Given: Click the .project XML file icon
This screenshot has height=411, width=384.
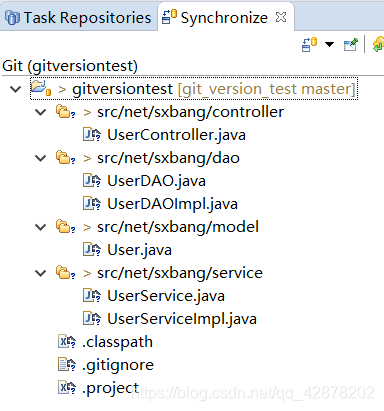Looking at the screenshot, I should pyautogui.click(x=67, y=388).
